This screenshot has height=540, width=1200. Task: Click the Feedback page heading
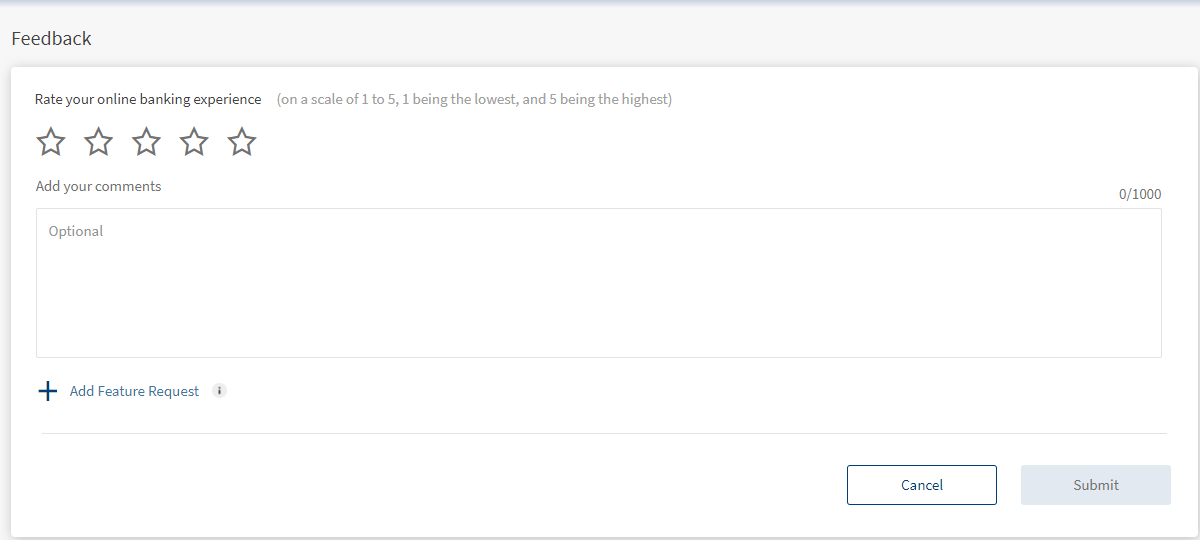51,38
